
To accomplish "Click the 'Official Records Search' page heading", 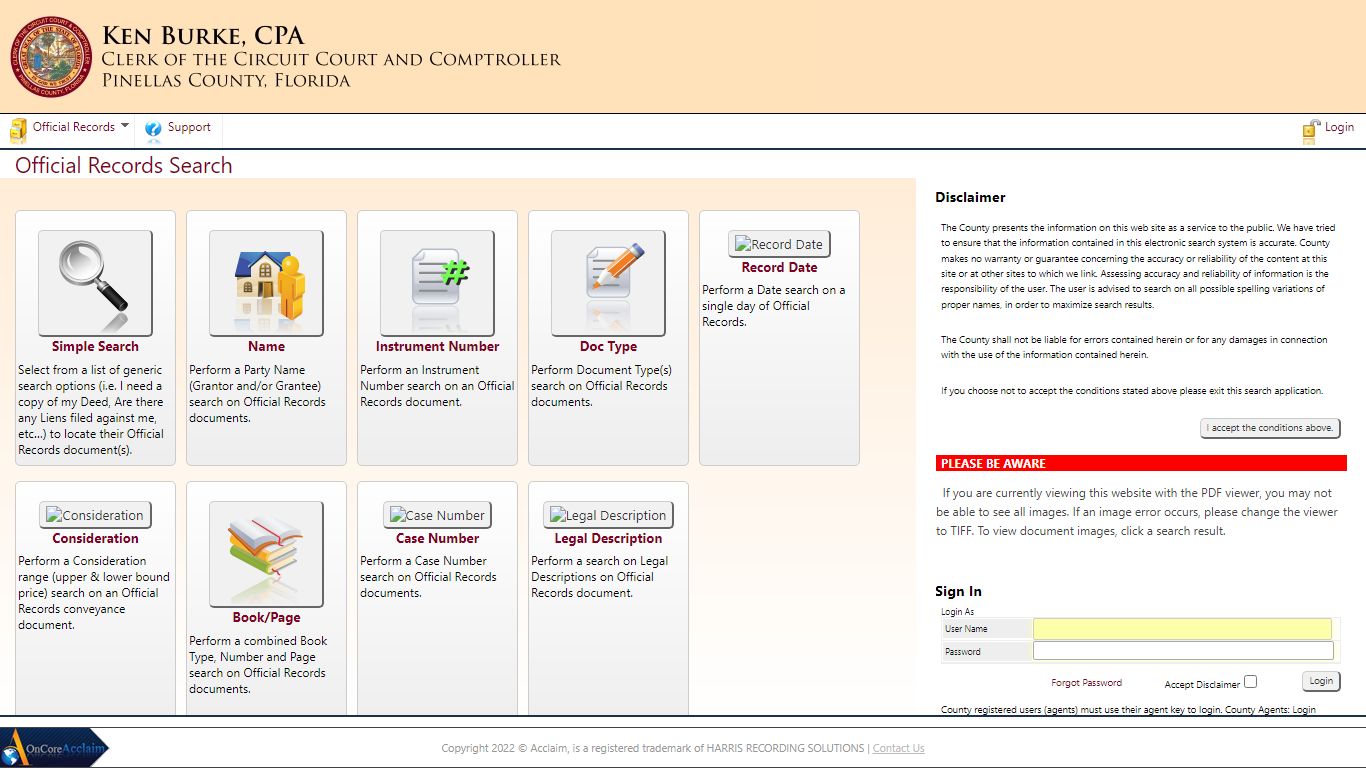I will (124, 166).
